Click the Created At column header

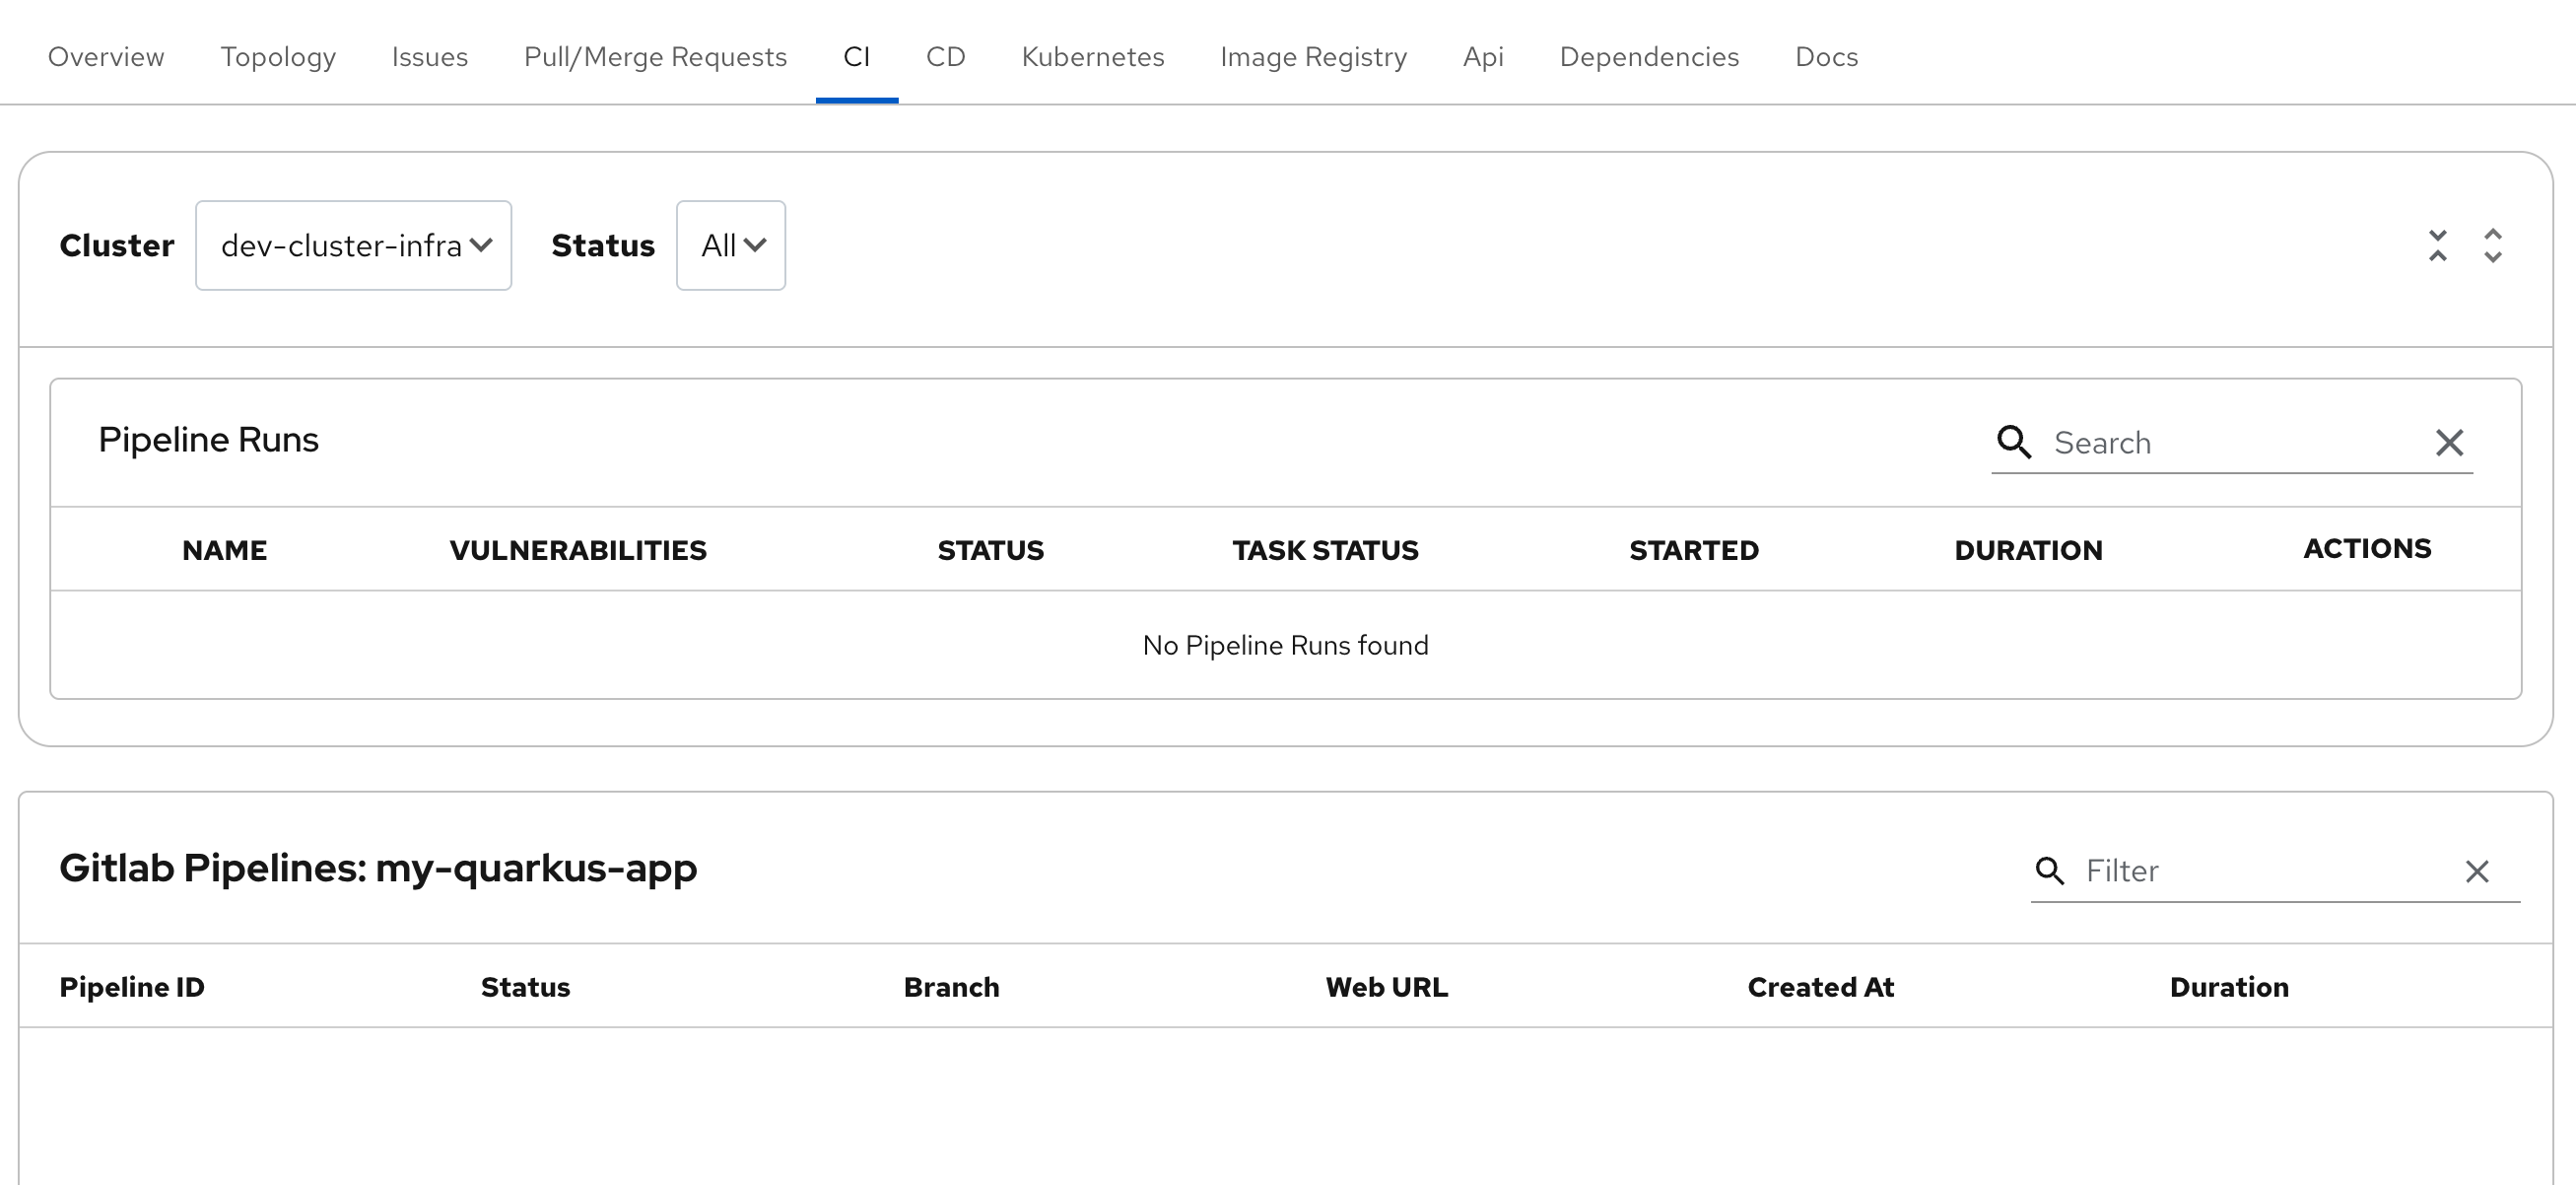(x=1820, y=987)
